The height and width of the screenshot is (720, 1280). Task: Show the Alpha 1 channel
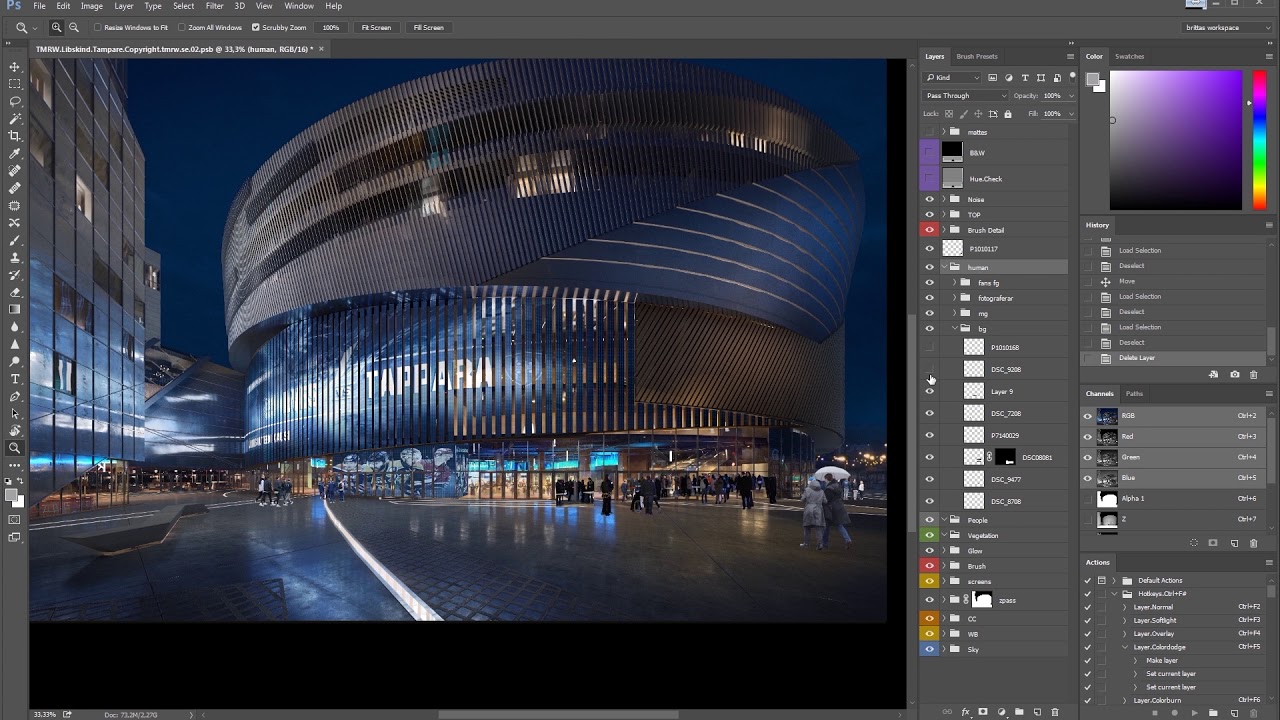[x=1087, y=498]
